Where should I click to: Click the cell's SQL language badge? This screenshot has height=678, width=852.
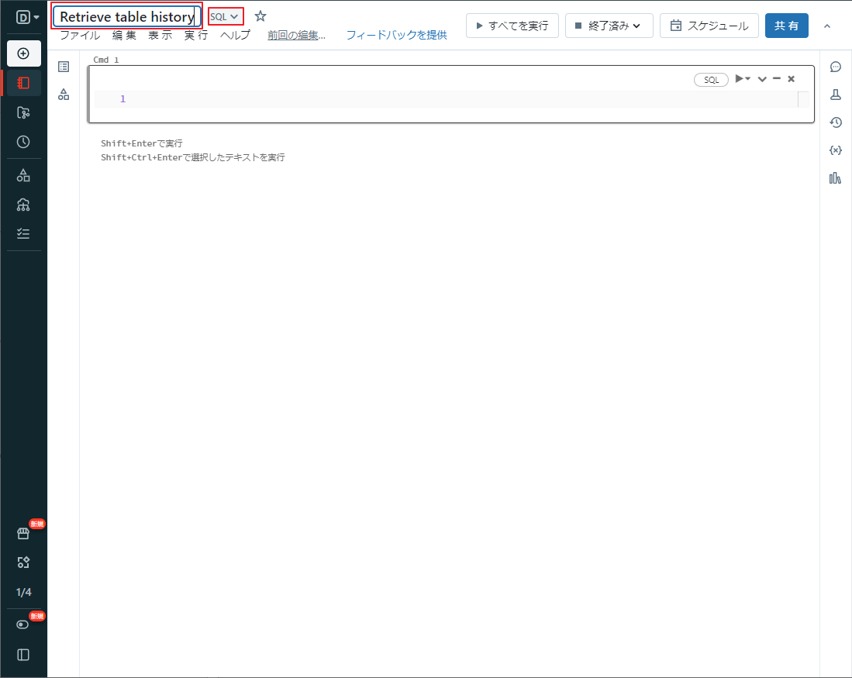tap(711, 80)
